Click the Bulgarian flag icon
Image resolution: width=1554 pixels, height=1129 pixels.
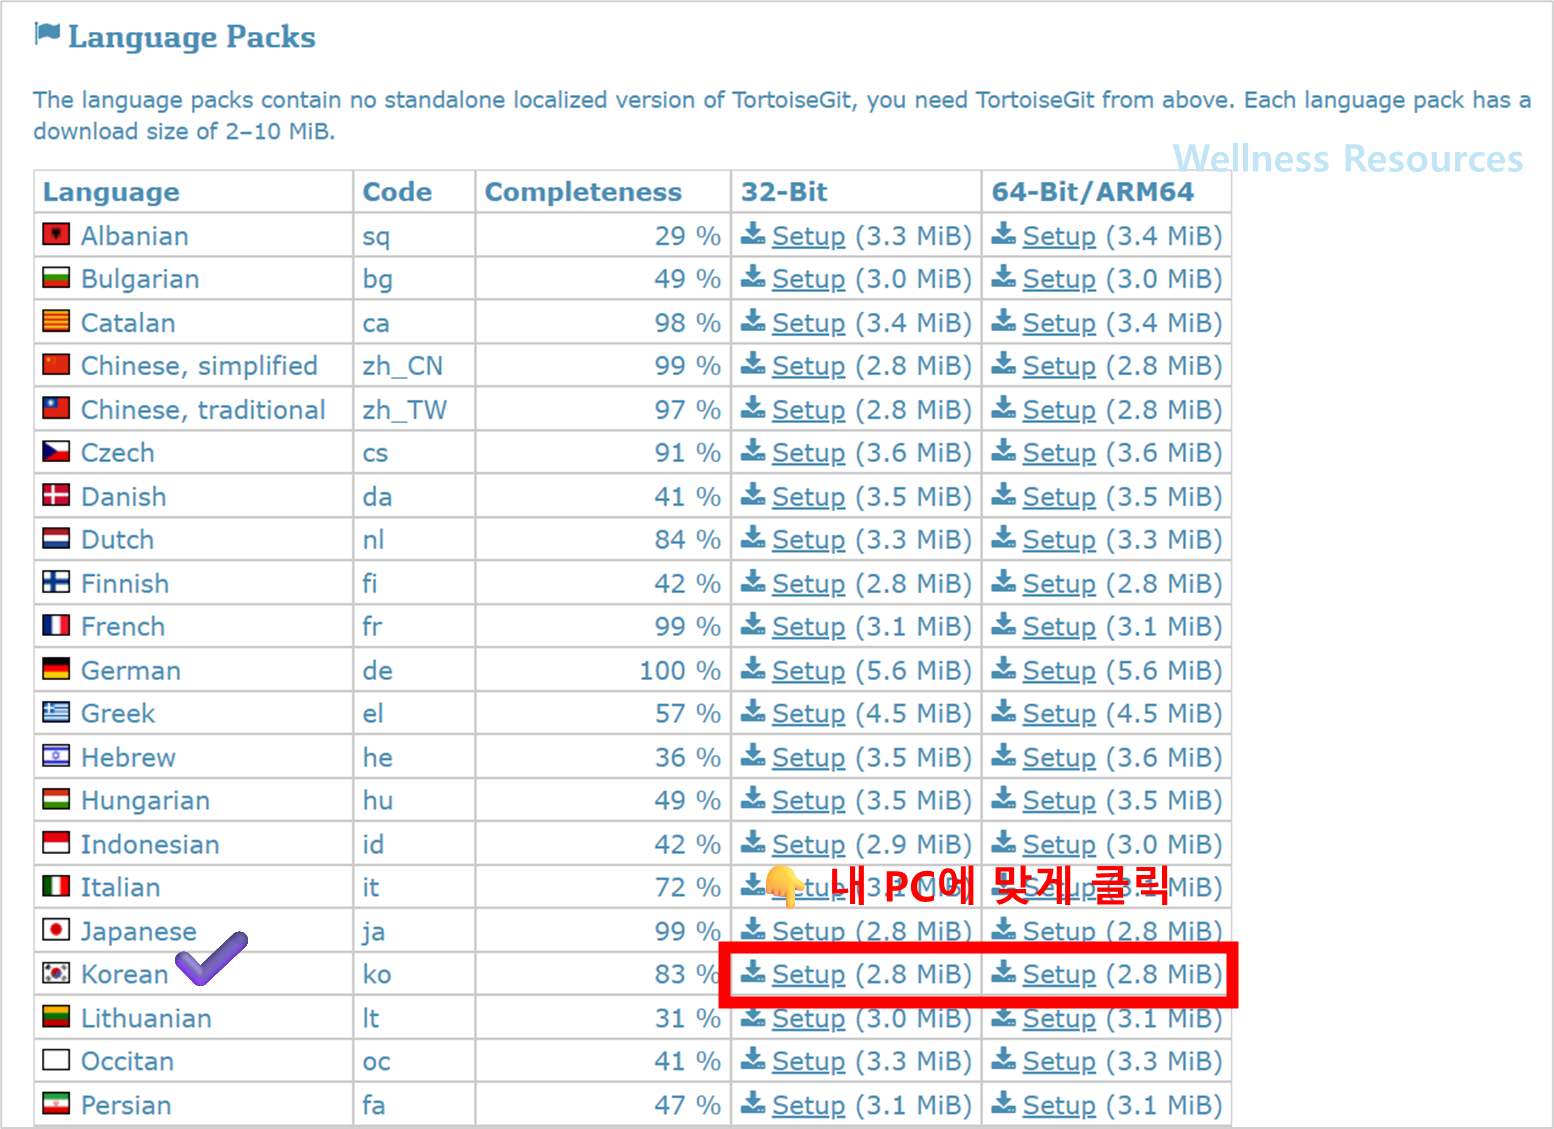(56, 277)
